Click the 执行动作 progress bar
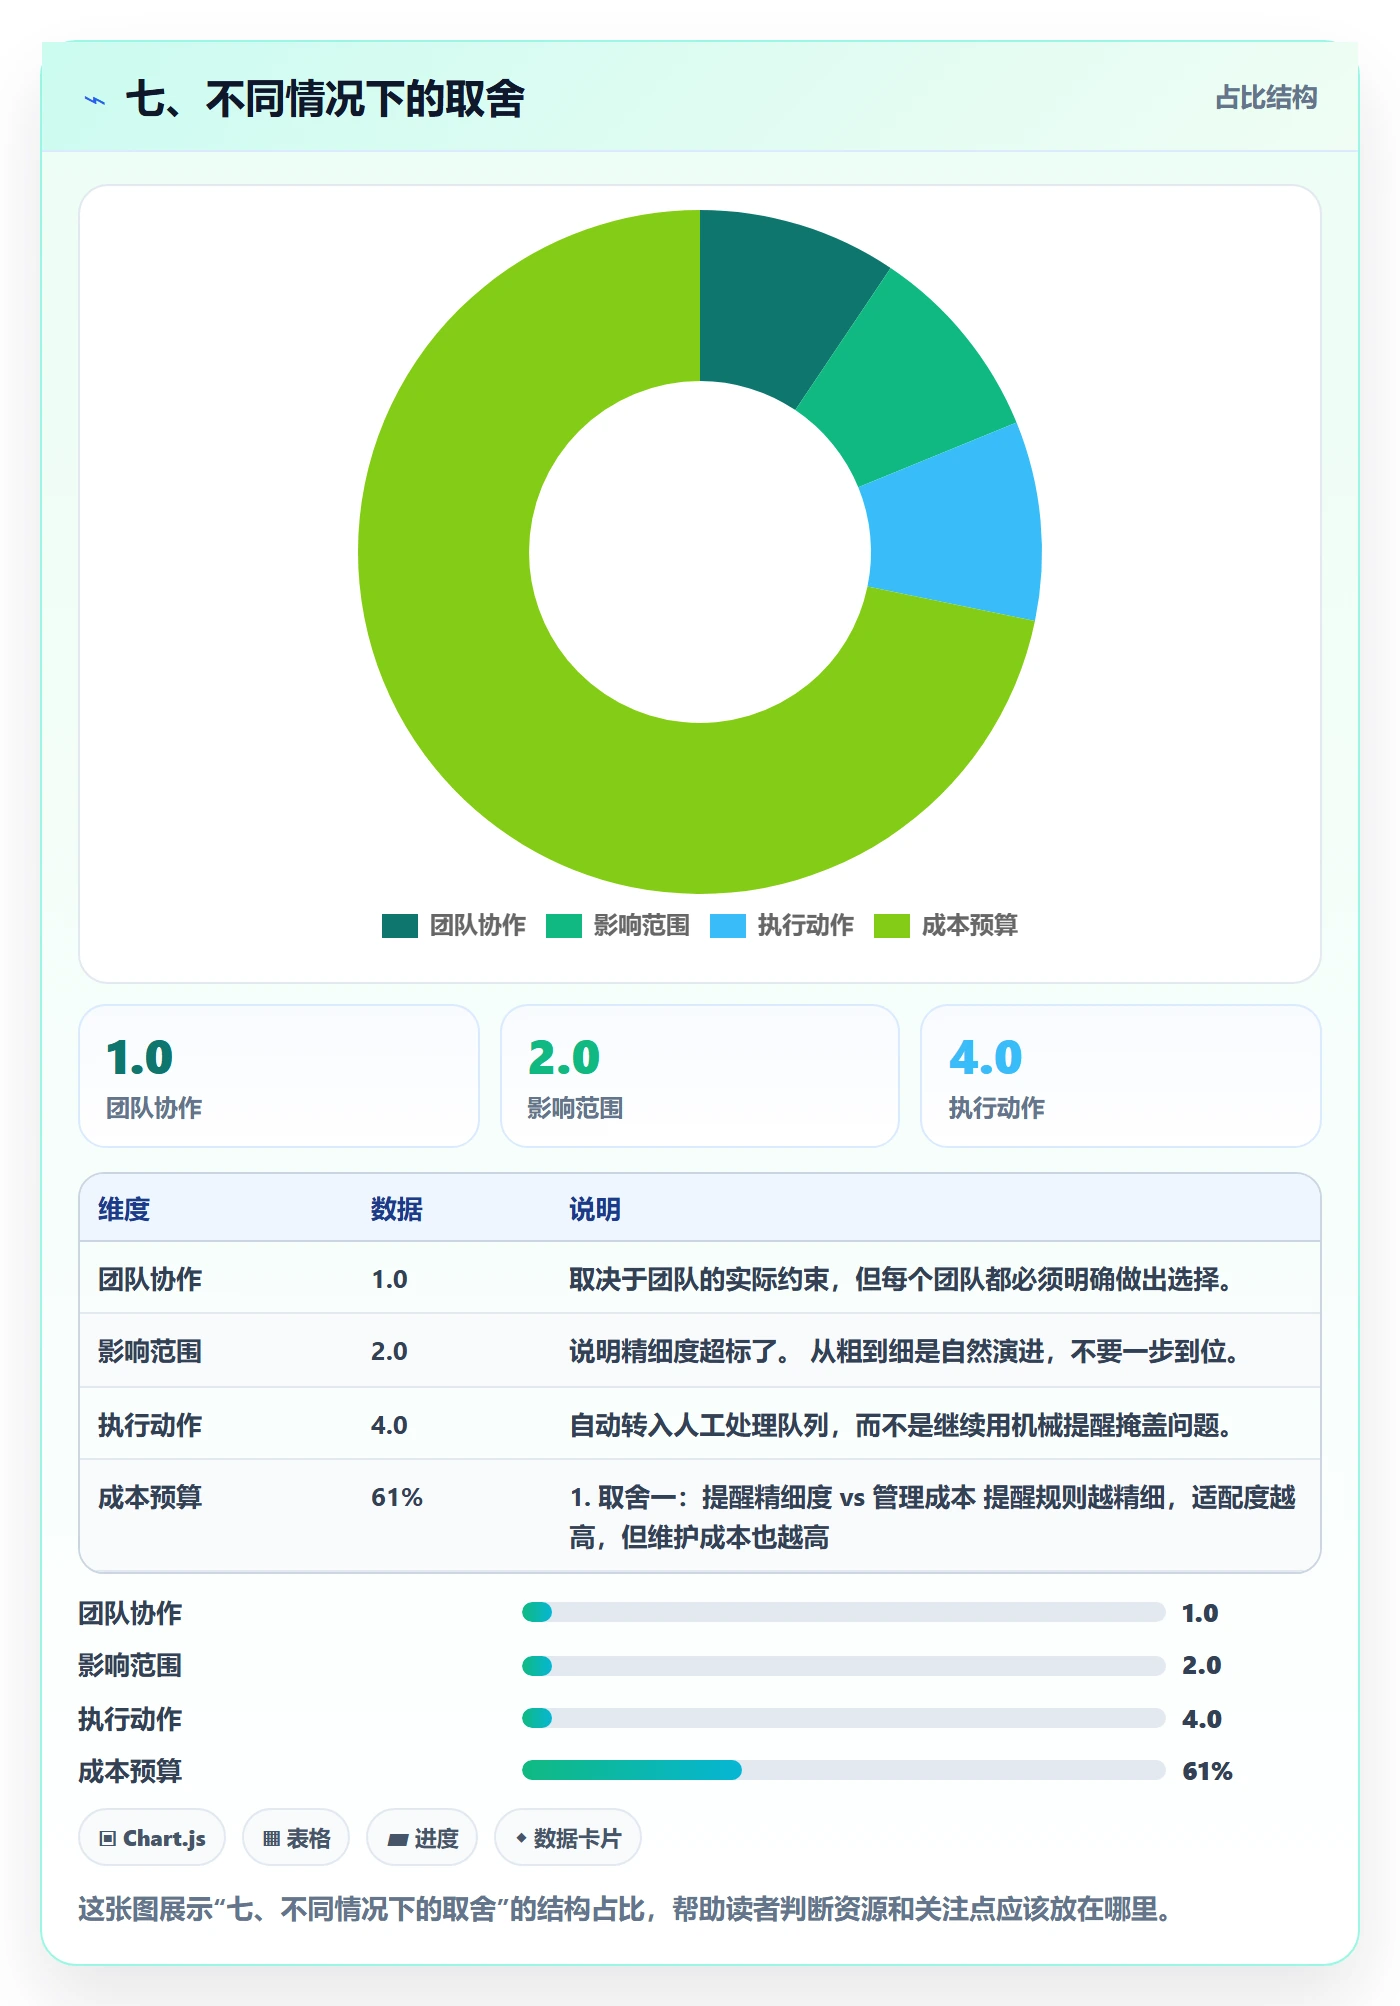This screenshot has width=1400, height=2006. (843, 1718)
